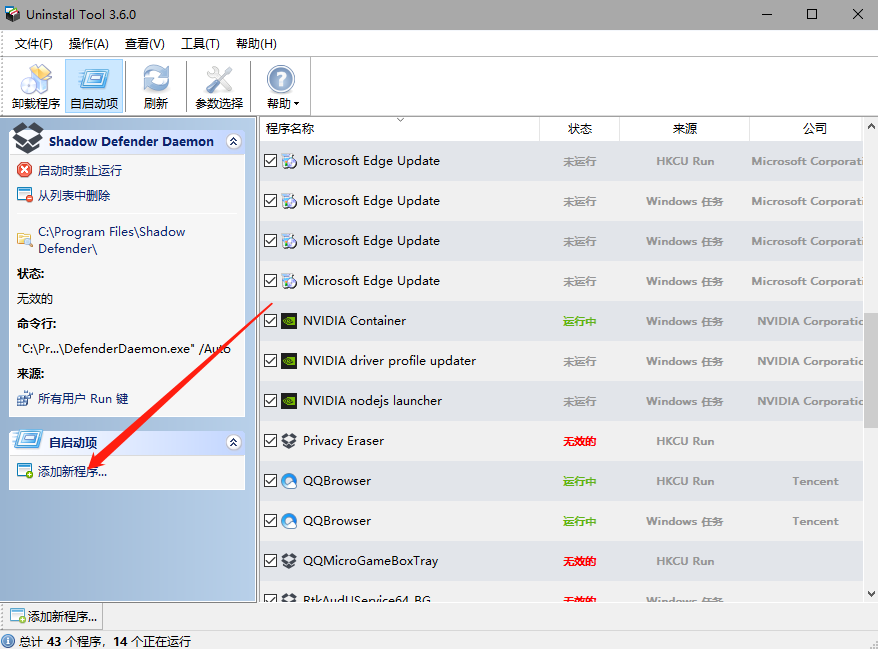878x649 pixels.
Task: Click the red 启动时禁止运行 icon
Action: tap(25, 170)
